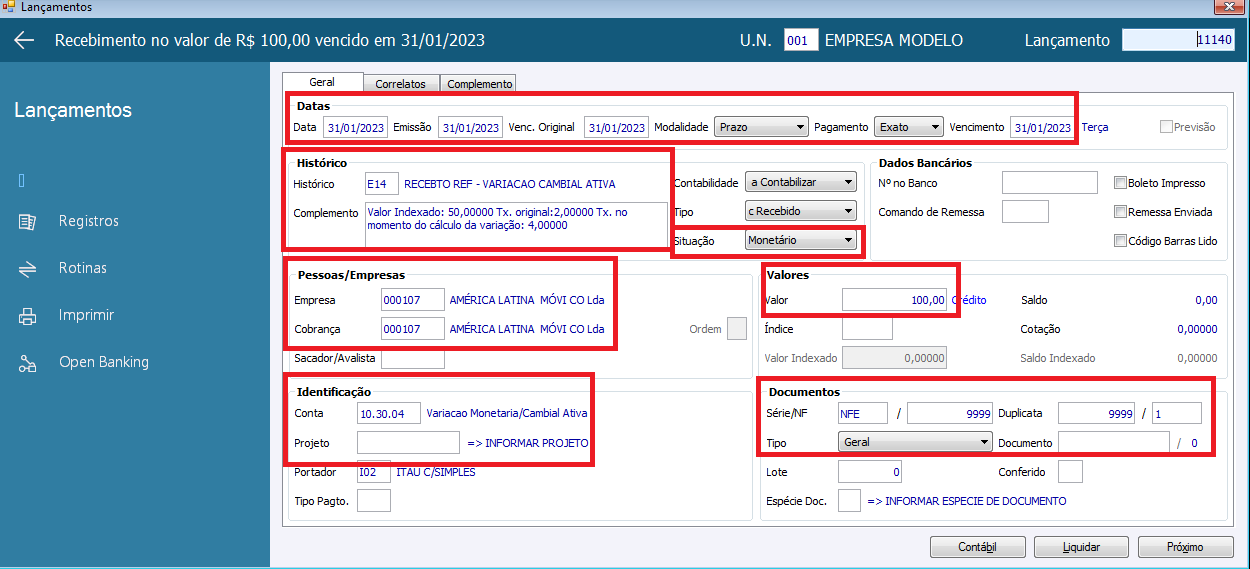The width and height of the screenshot is (1250, 569).
Task: Click the Empresa code field
Action: tap(413, 300)
